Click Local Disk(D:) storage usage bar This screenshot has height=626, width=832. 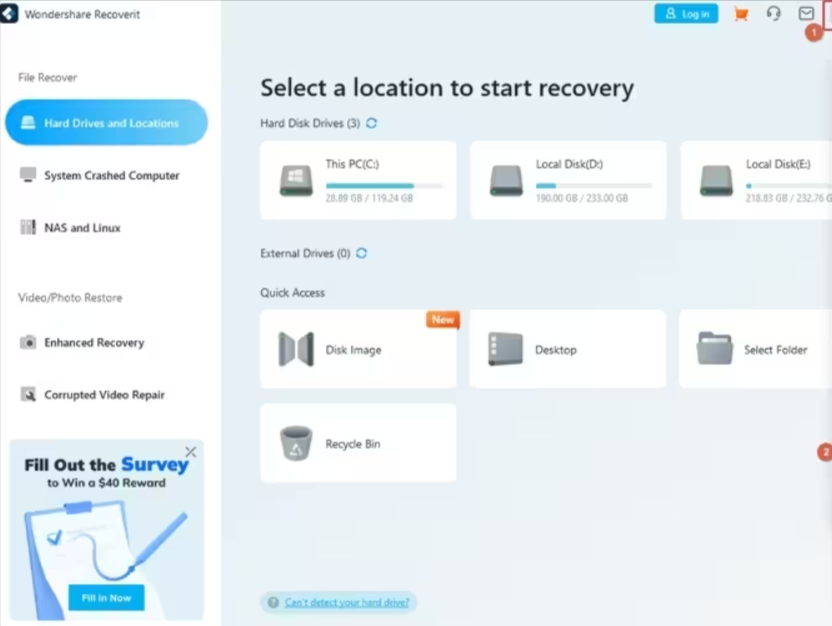tap(594, 186)
